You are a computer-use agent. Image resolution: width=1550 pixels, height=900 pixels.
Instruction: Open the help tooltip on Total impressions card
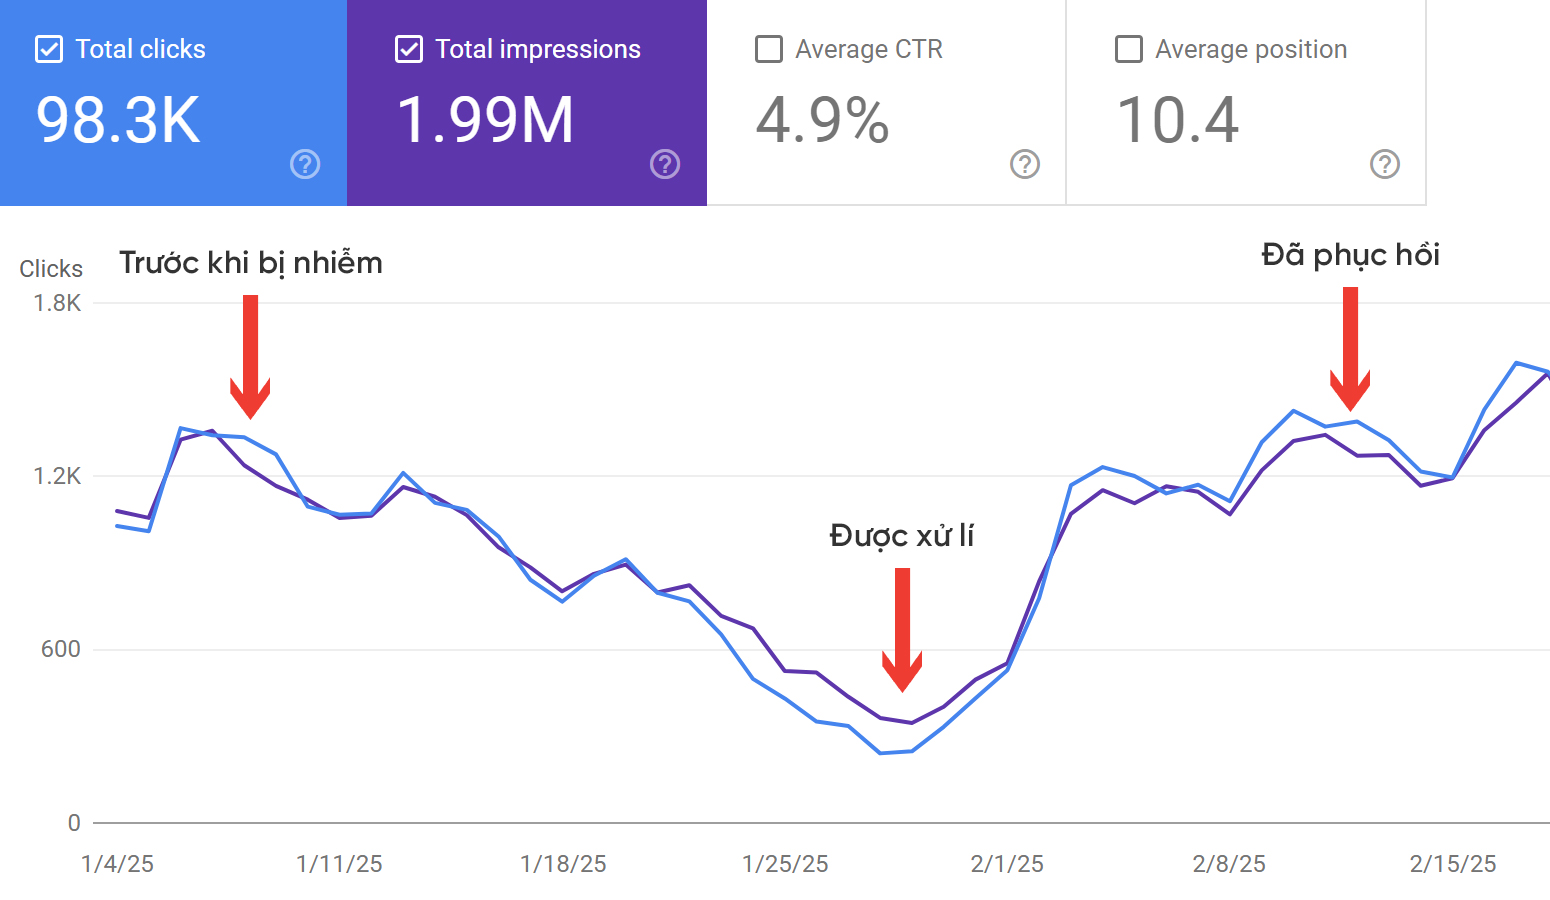pos(665,164)
